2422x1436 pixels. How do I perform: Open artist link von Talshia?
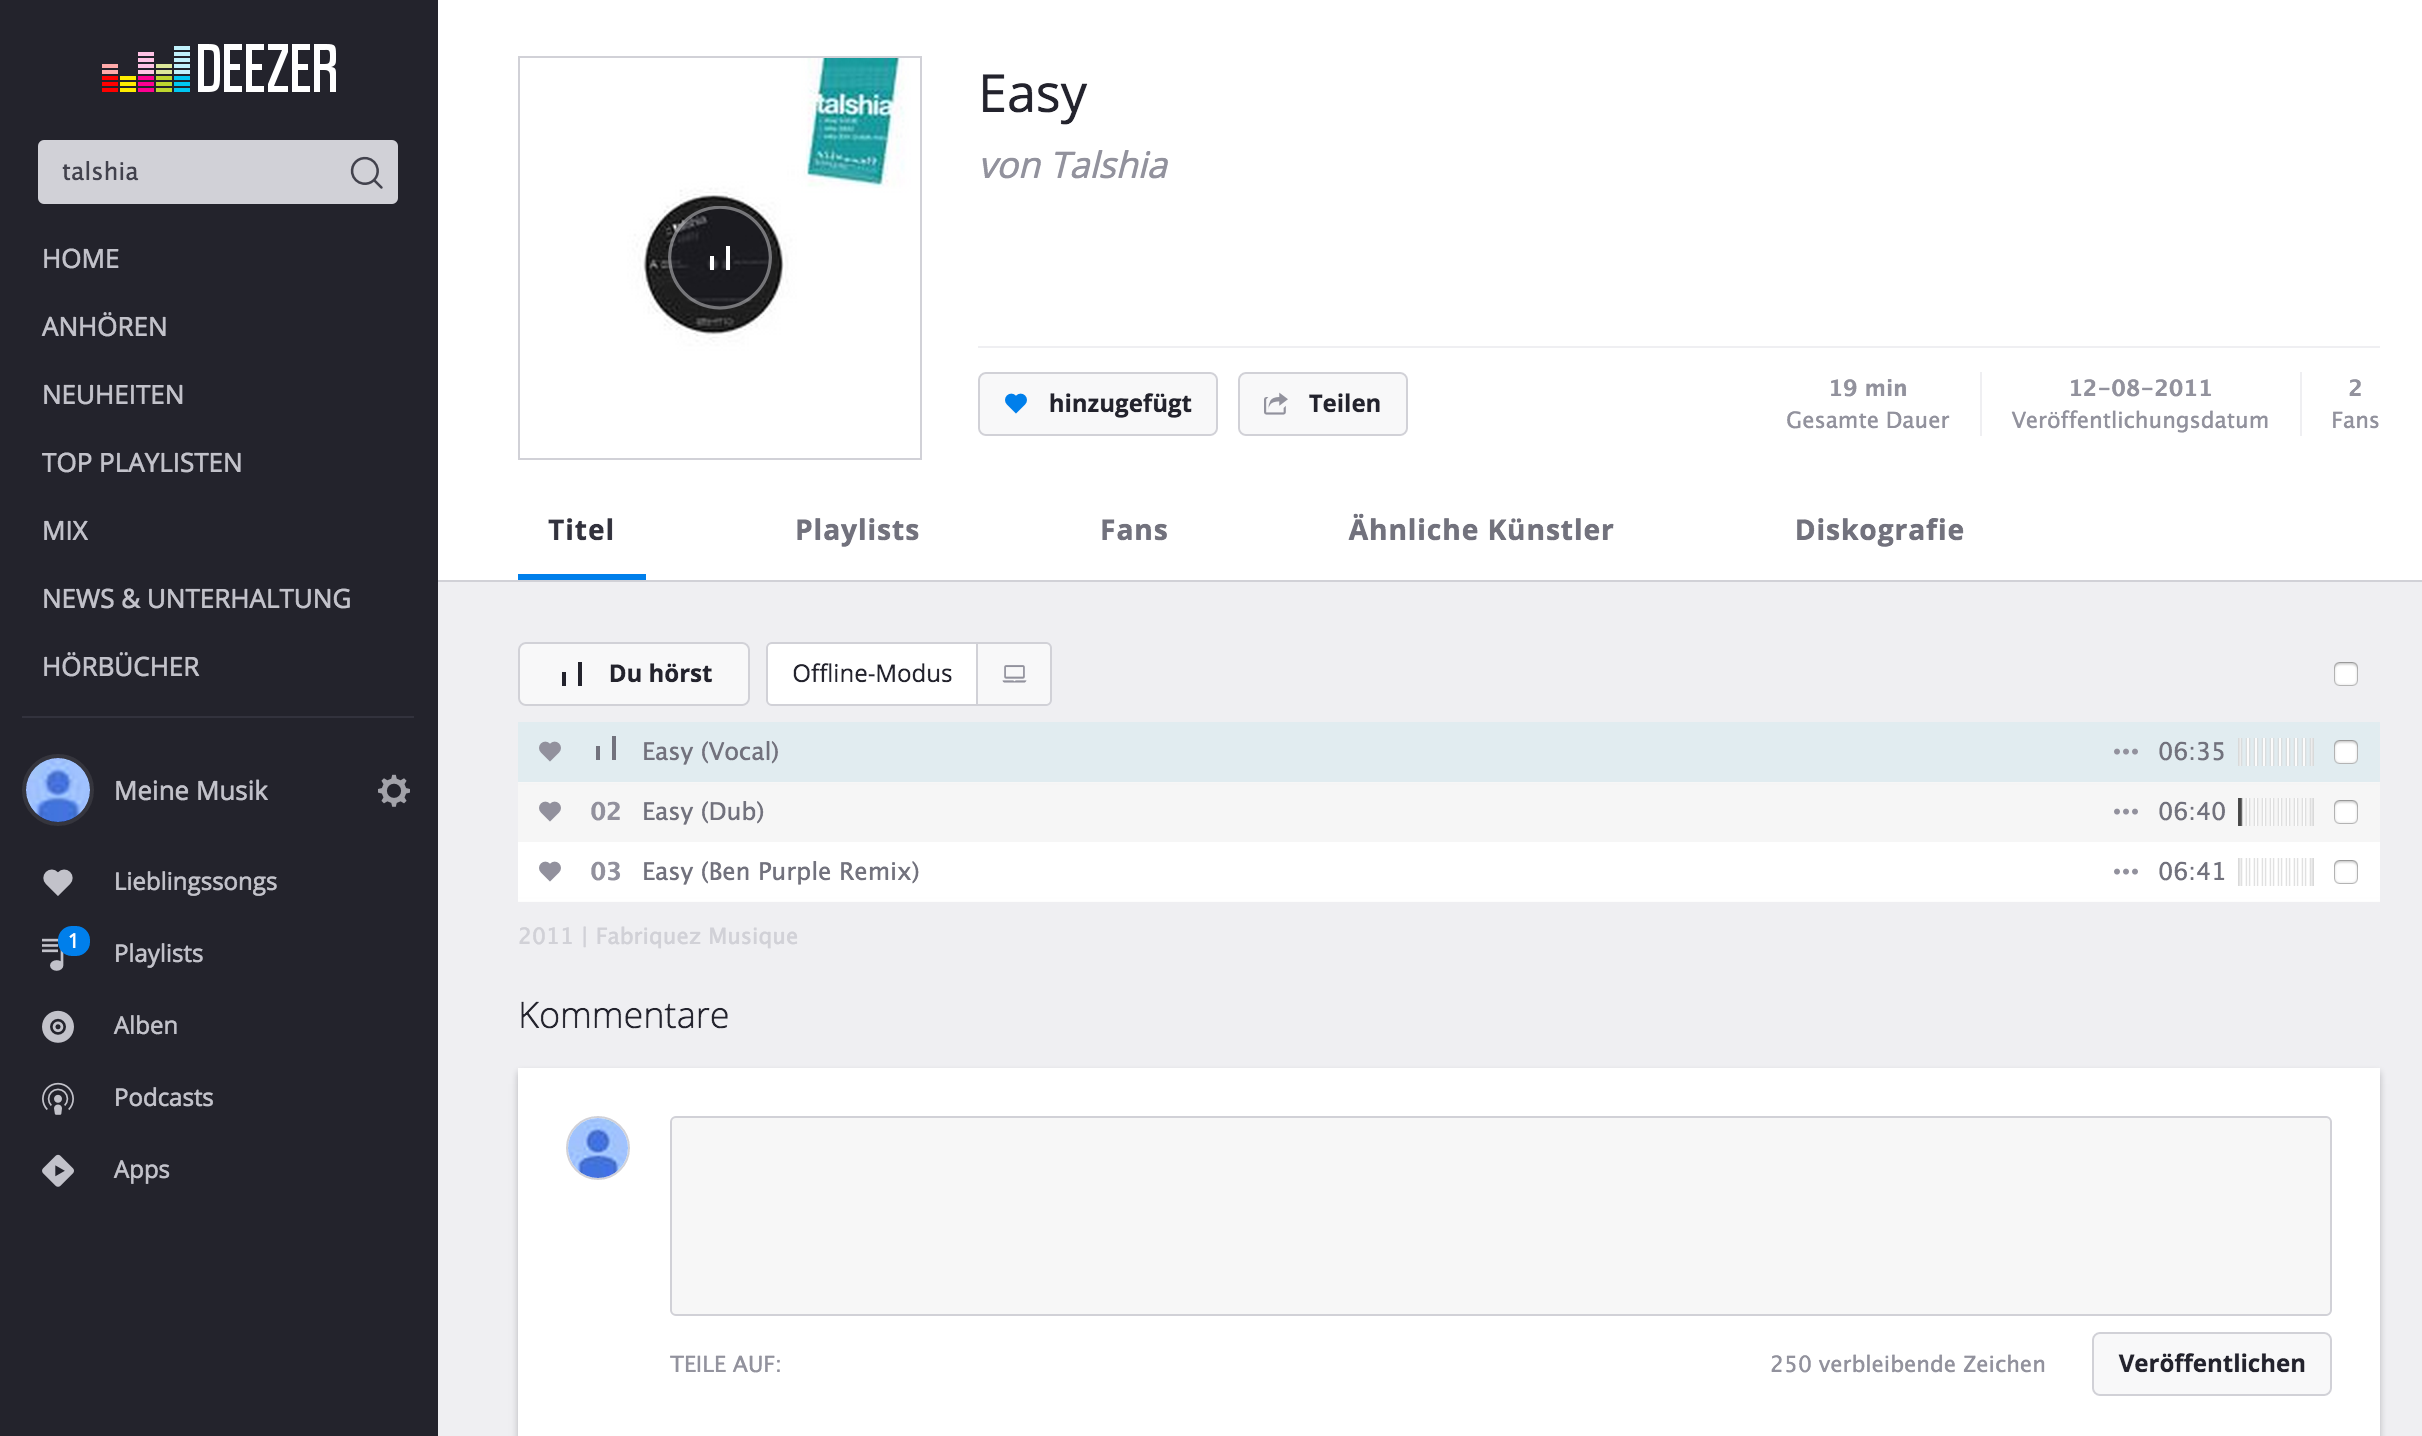pyautogui.click(x=1073, y=165)
